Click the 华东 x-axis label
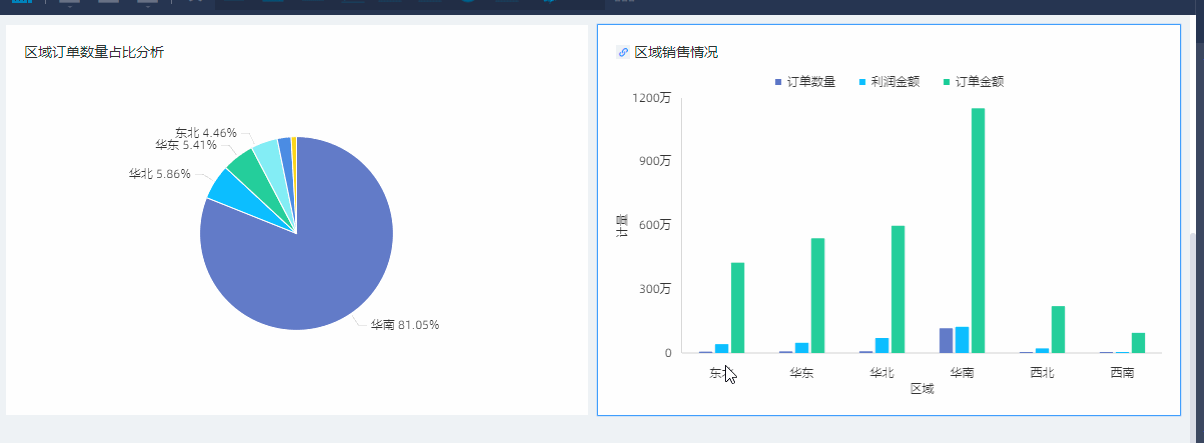 [801, 373]
